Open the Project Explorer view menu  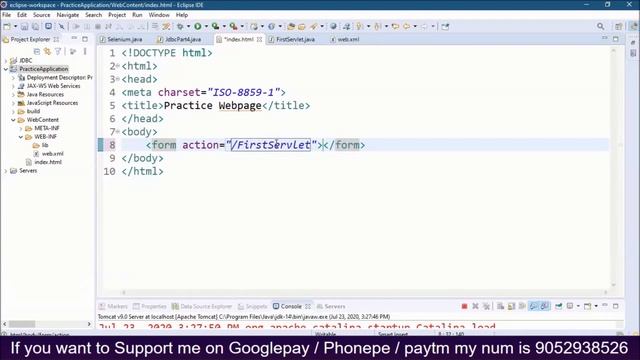coord(85,51)
